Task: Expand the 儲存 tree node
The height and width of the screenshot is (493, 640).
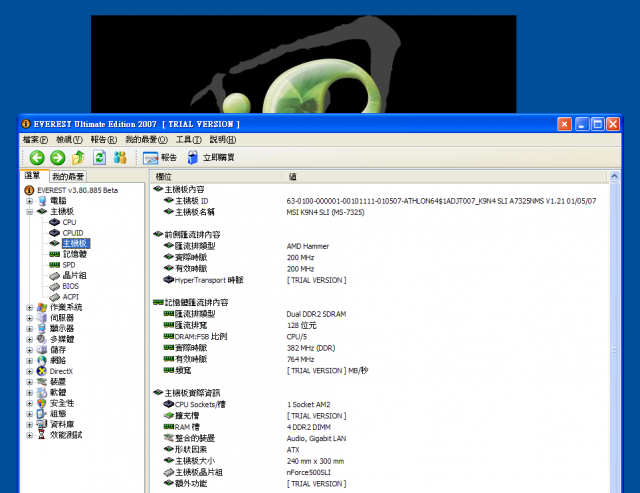Action: tap(29, 350)
